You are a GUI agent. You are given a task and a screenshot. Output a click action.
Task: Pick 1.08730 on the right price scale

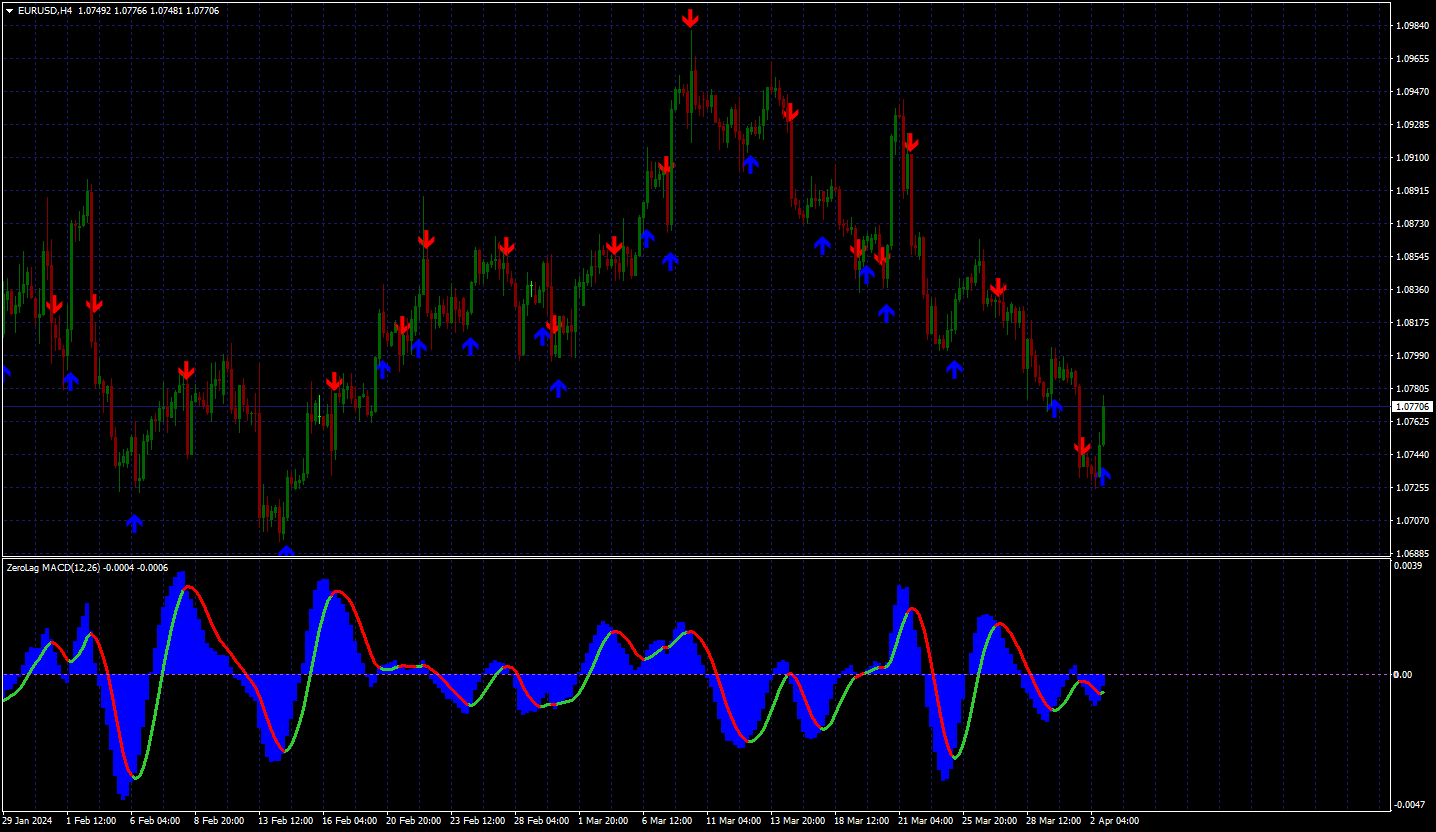point(1412,224)
